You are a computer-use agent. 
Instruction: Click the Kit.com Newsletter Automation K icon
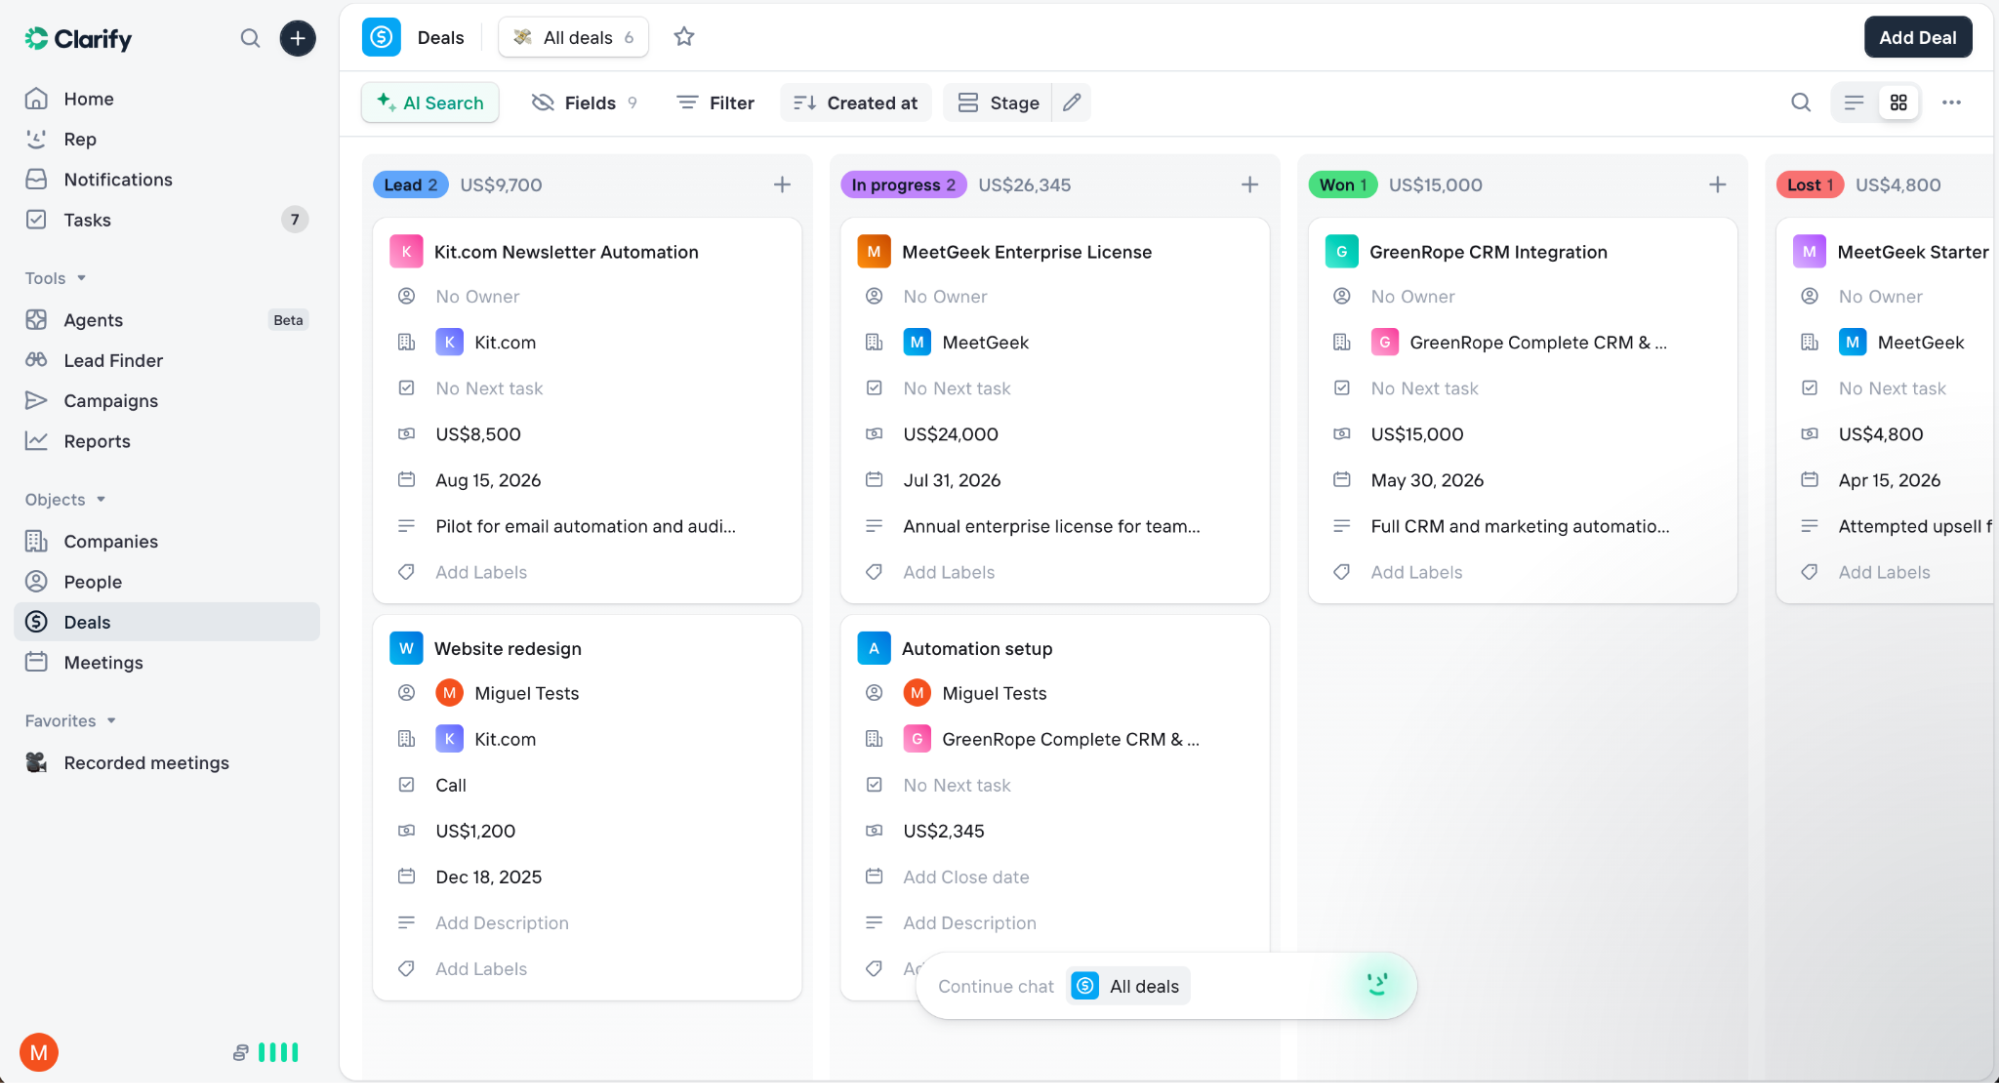406,251
